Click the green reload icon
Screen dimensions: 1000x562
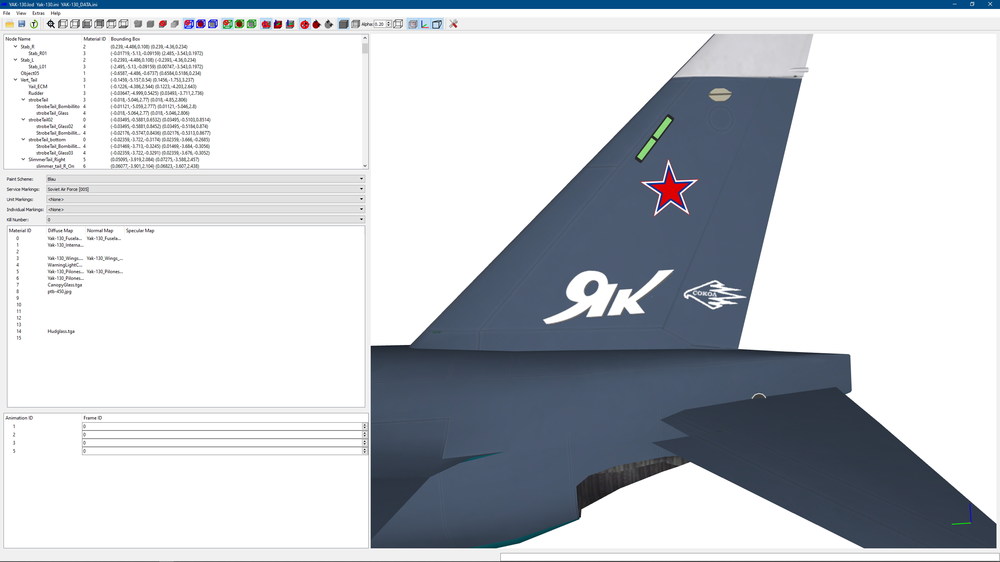click(x=34, y=24)
